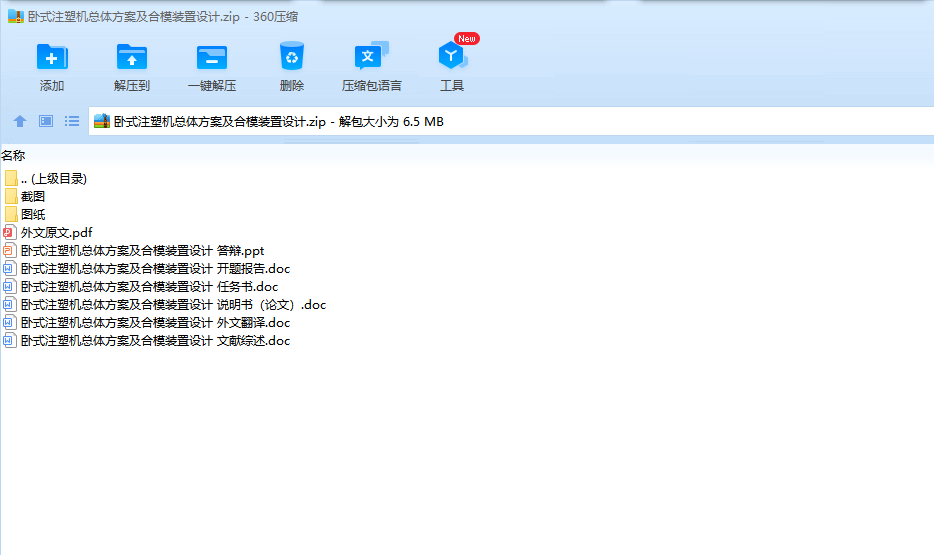Click the folder icon beside 上级目录
The image size is (934, 555).
[11, 178]
